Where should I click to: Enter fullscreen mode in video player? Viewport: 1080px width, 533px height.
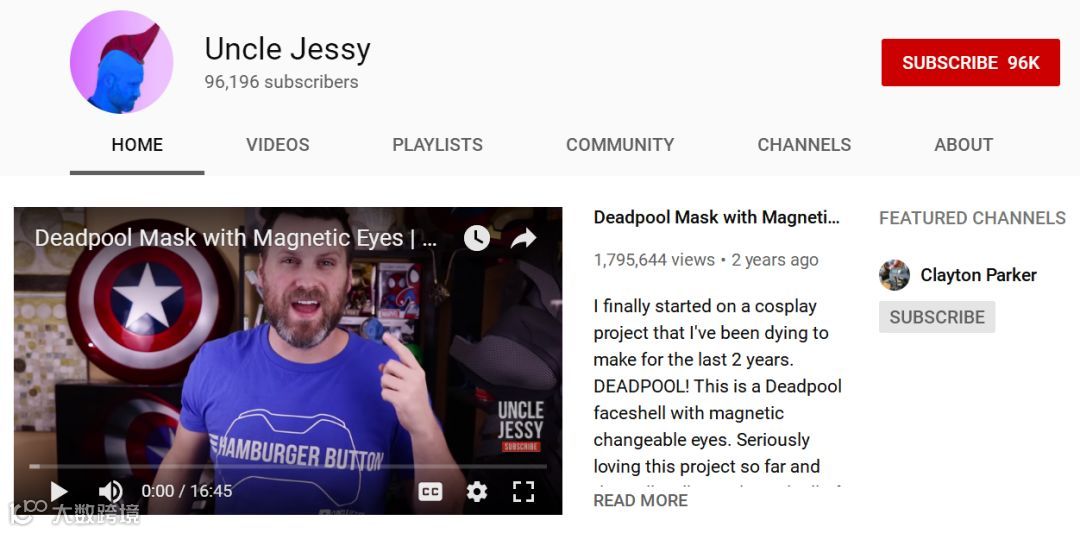coord(523,491)
